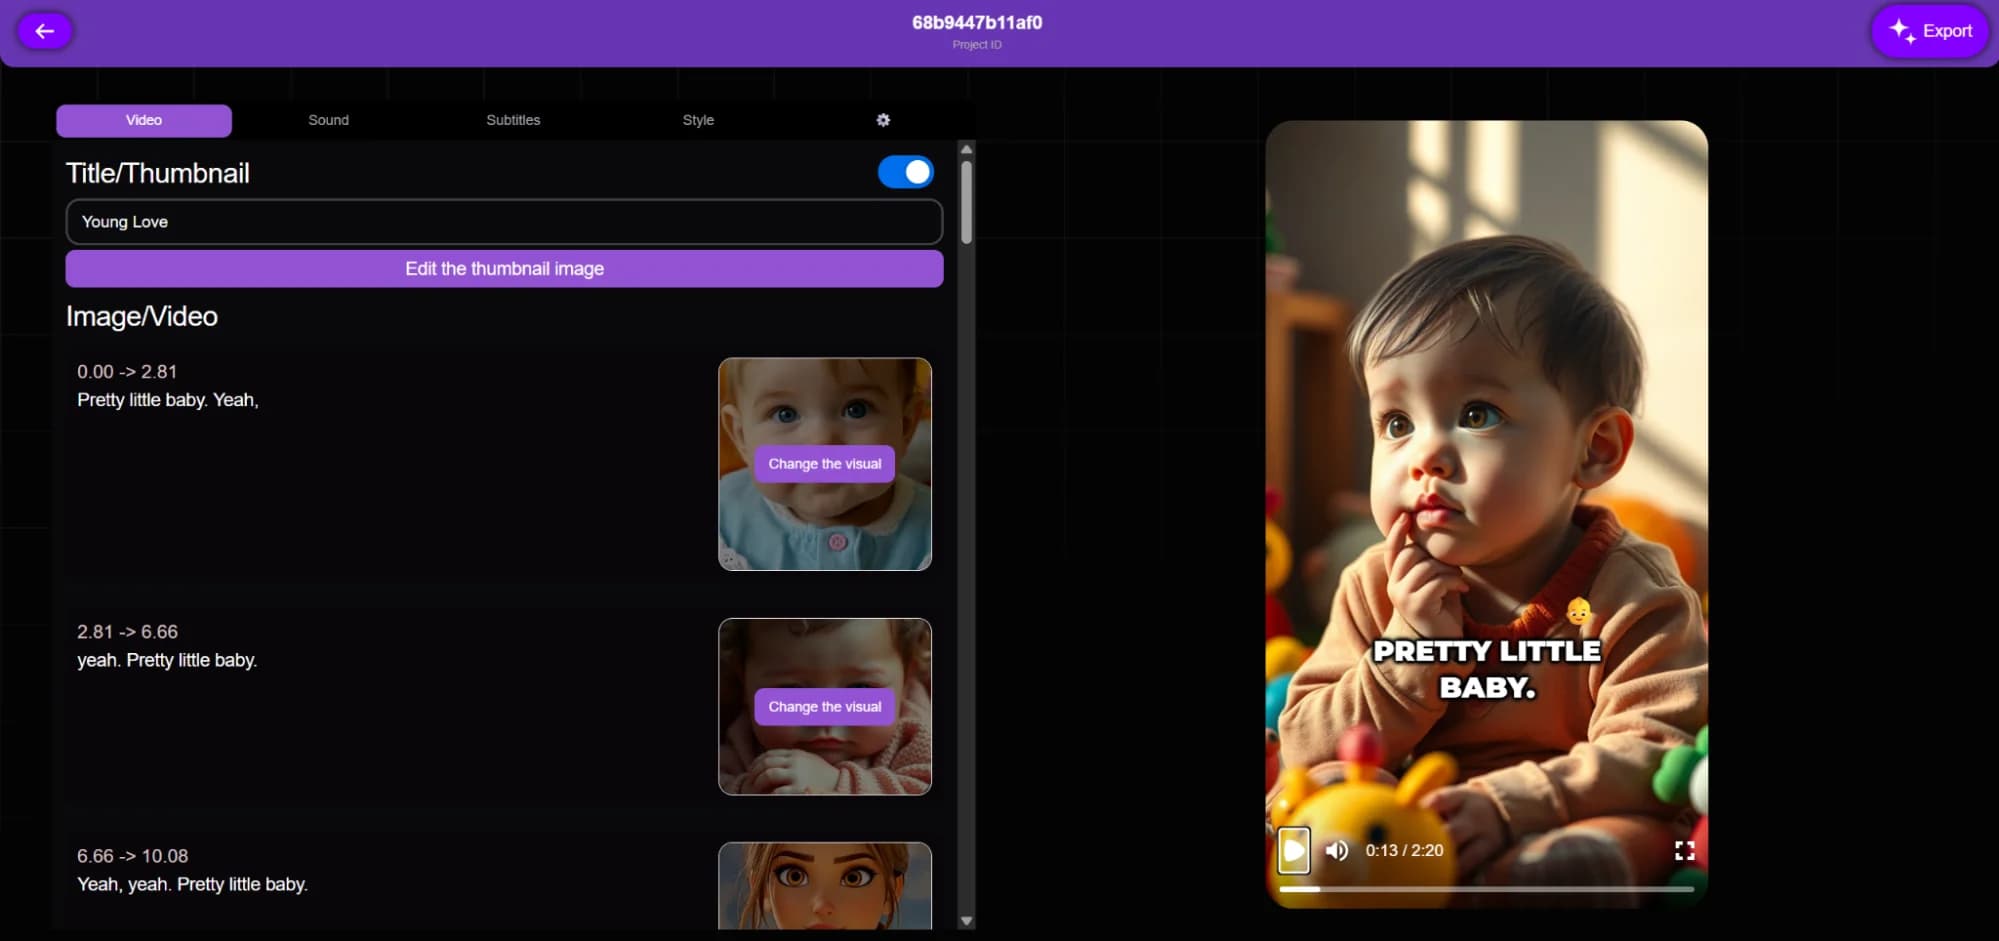Select the Style tab
The width and height of the screenshot is (1999, 941).
pos(698,119)
